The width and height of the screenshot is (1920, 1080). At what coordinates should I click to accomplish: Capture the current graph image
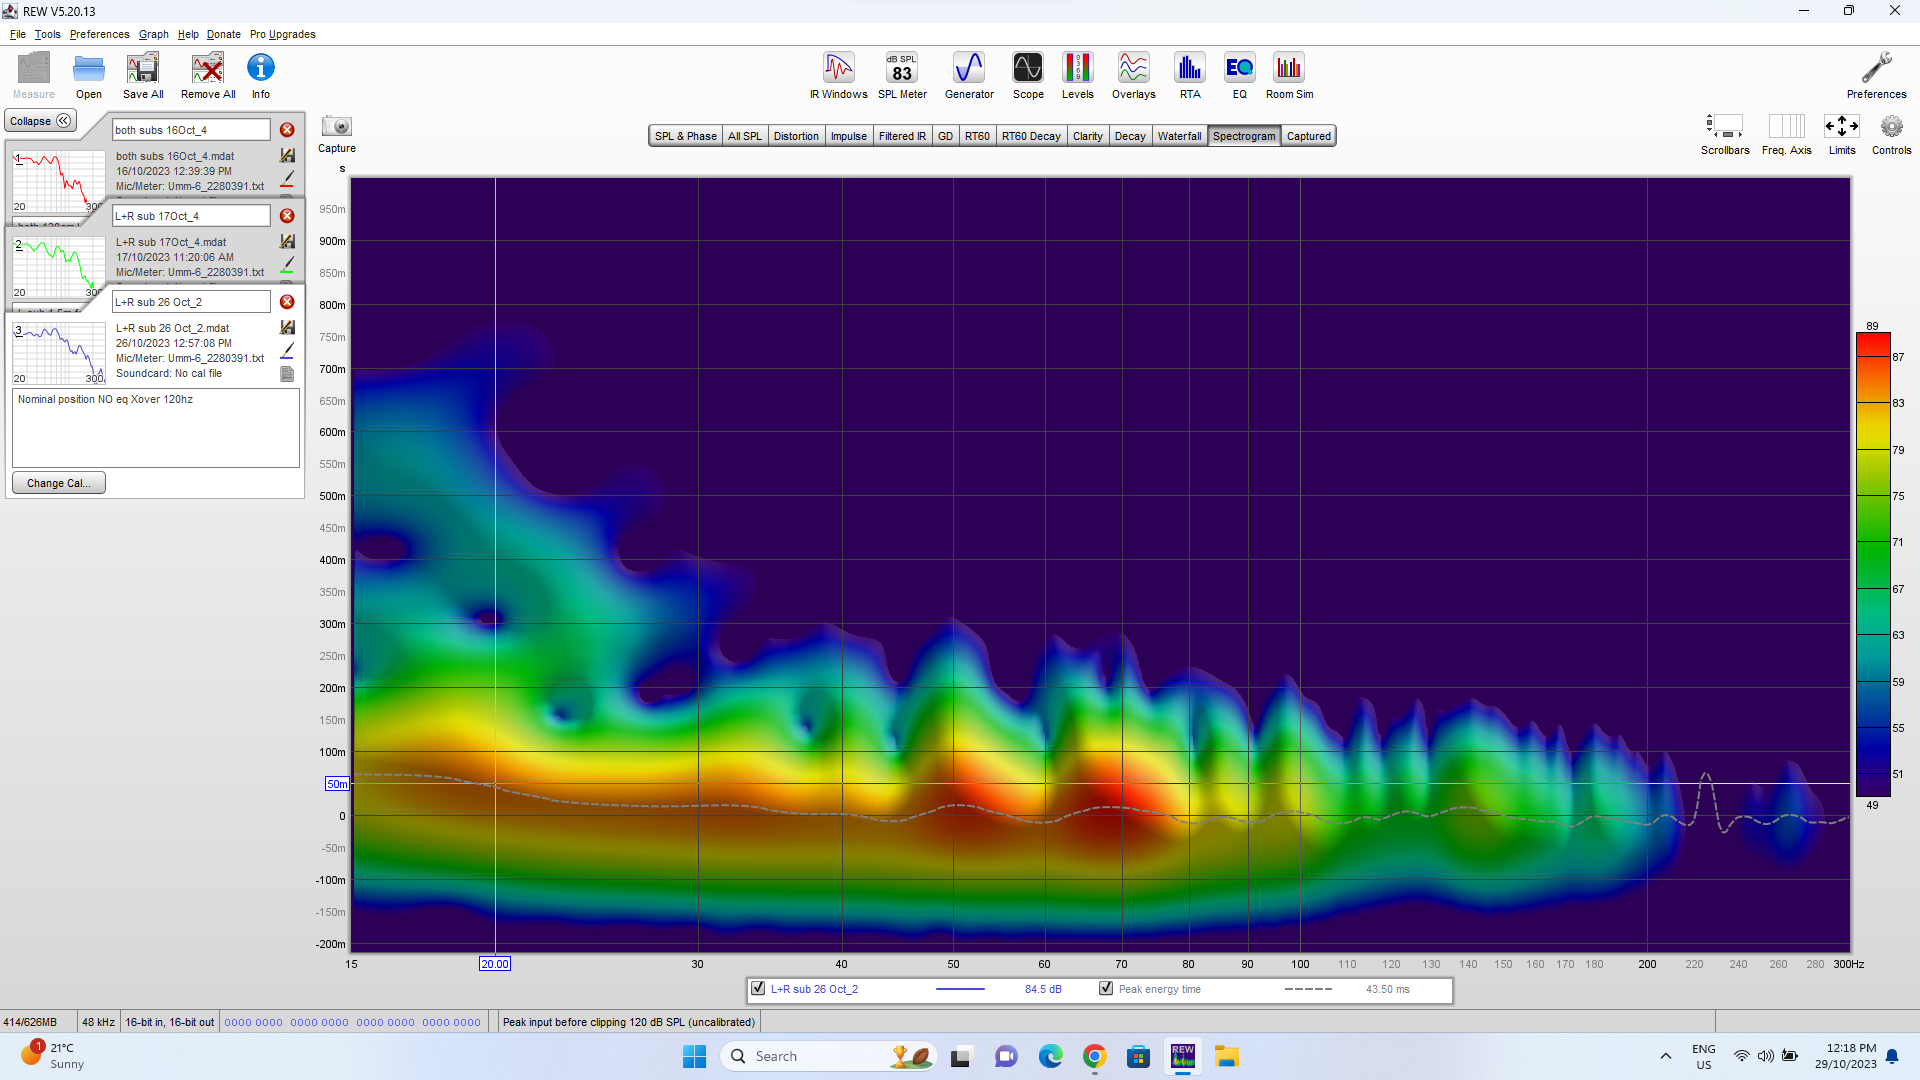336,130
